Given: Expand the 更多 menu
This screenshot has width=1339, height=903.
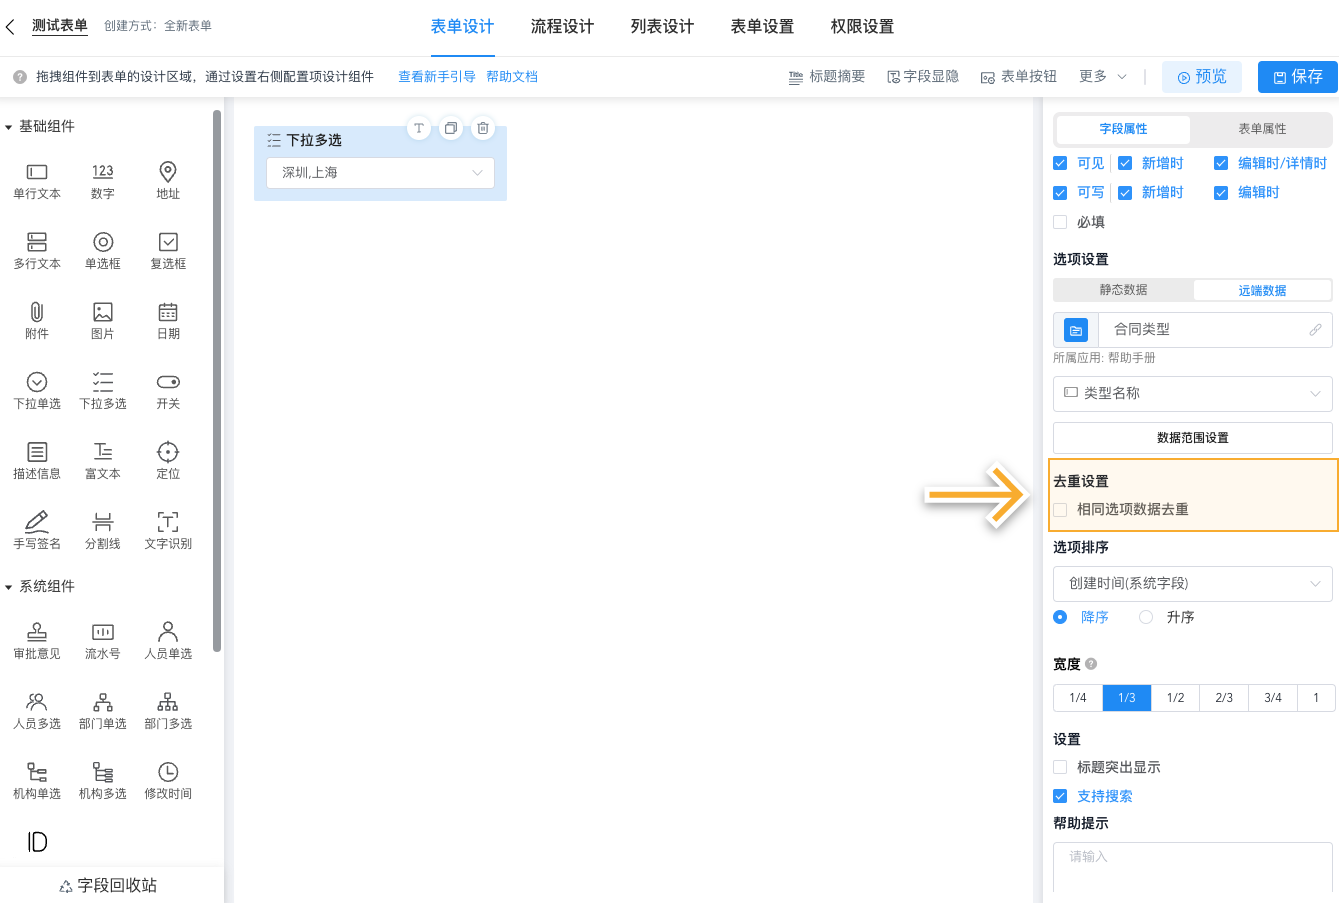Looking at the screenshot, I should (x=1099, y=75).
